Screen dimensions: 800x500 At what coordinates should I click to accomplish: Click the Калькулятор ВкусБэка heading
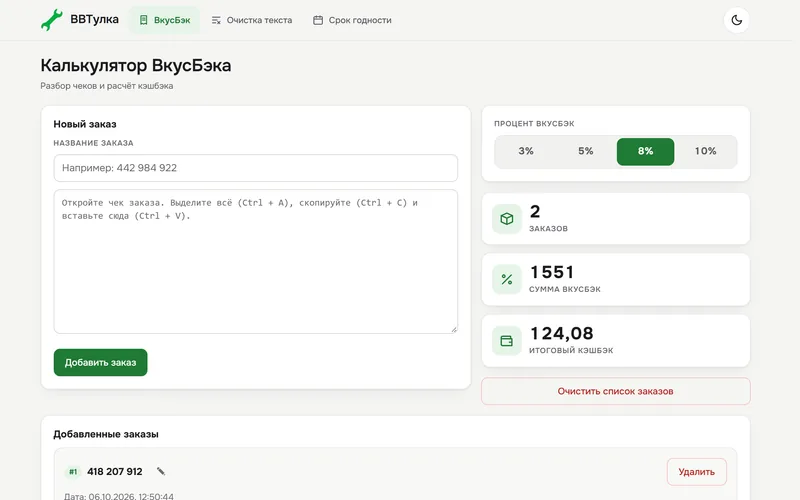tap(136, 65)
